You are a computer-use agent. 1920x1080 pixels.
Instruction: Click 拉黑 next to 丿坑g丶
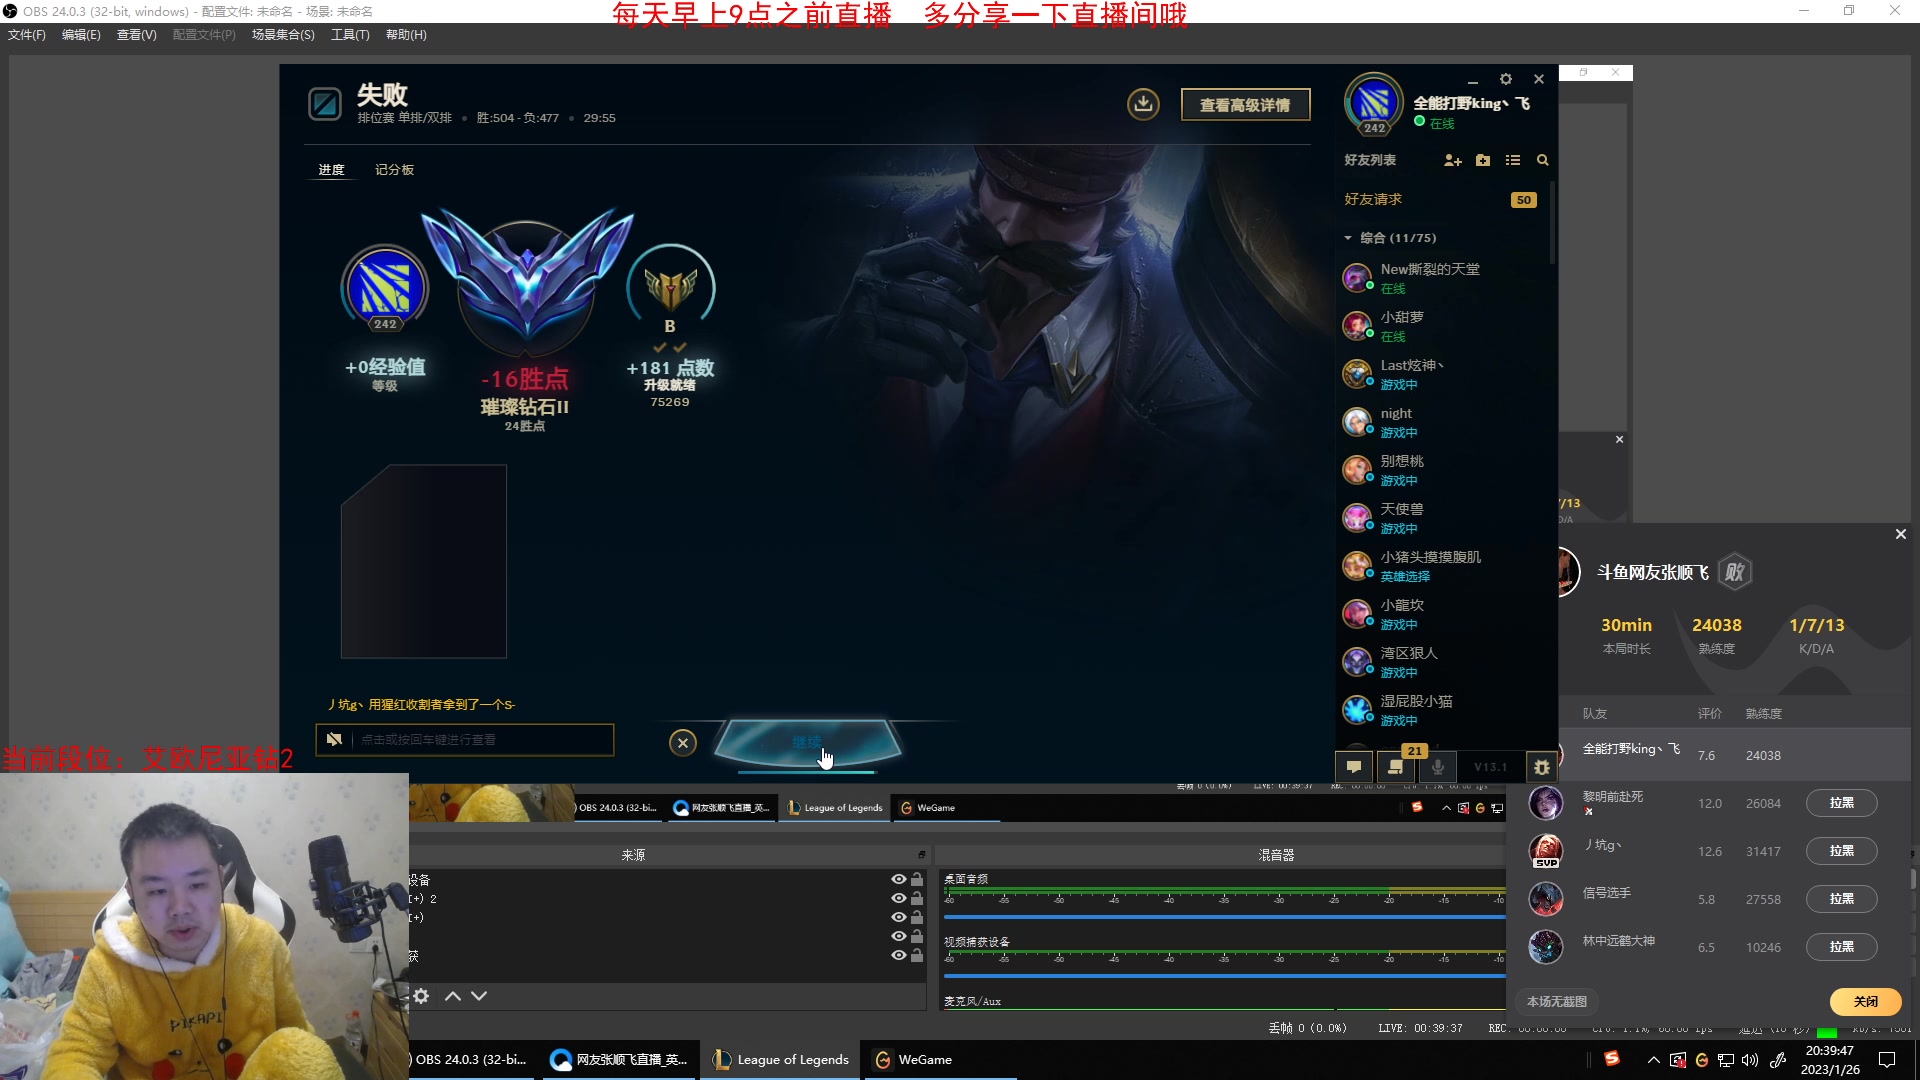1841,851
